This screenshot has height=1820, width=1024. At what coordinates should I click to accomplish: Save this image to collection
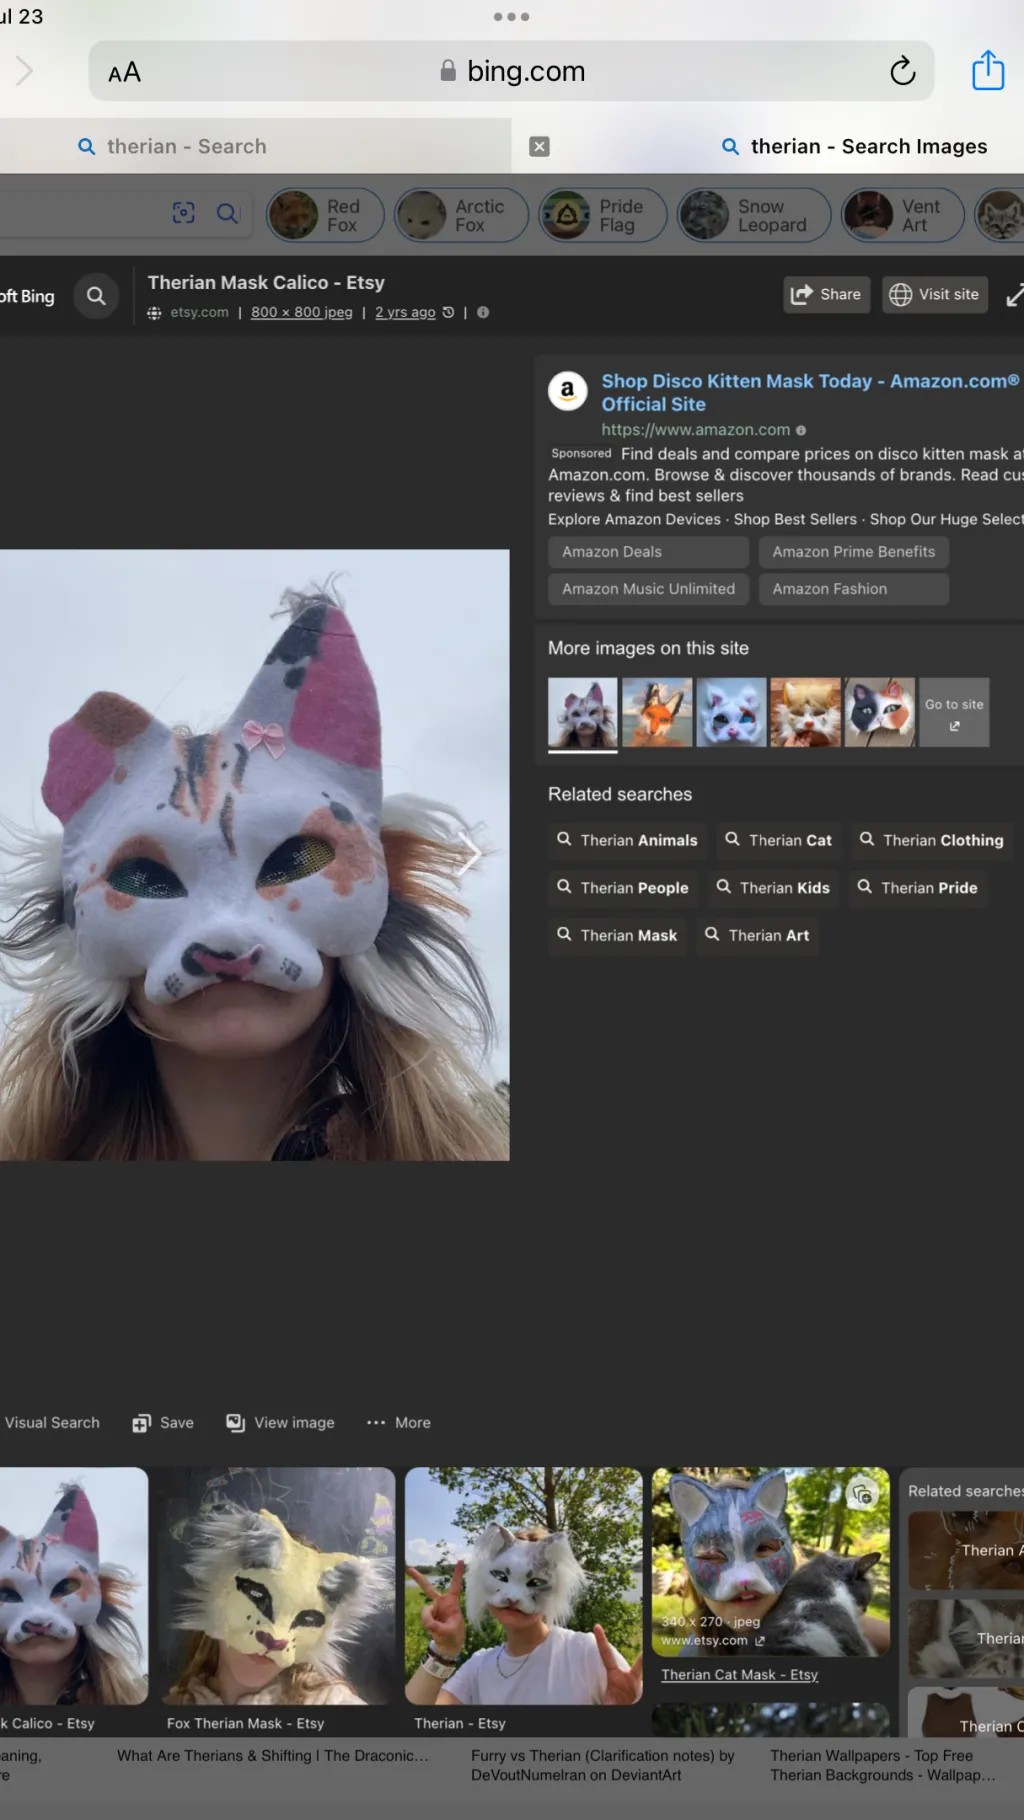(x=163, y=1423)
